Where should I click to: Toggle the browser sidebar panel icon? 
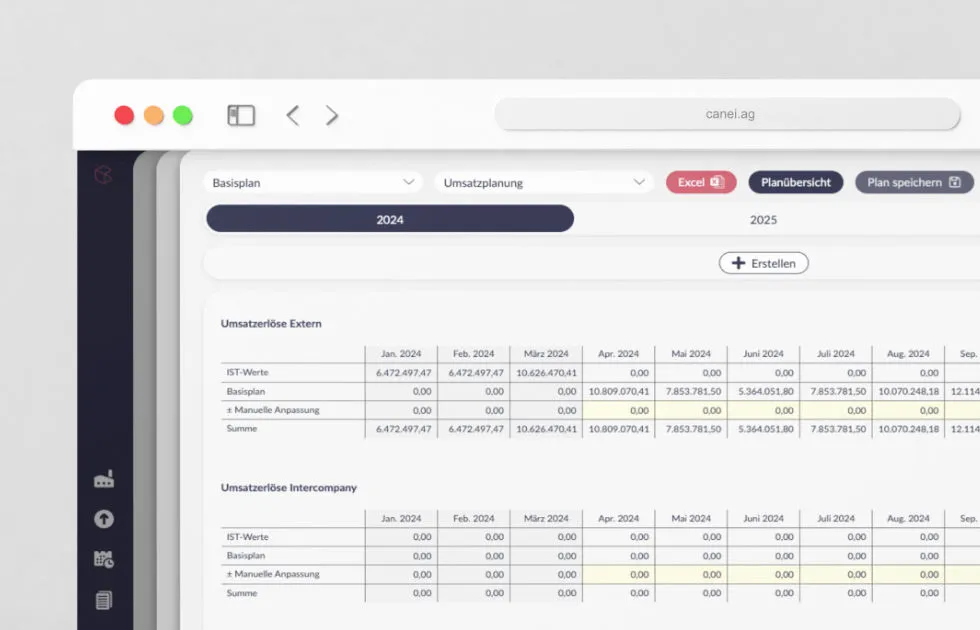pyautogui.click(x=241, y=115)
